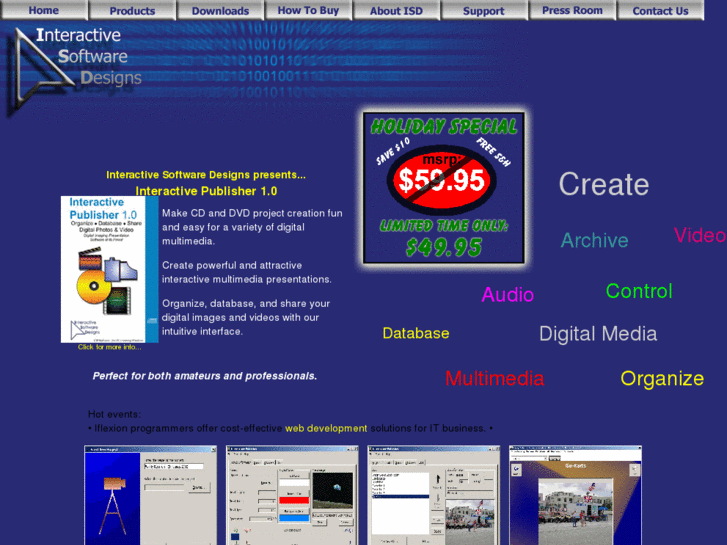Screen dimensions: 727x545
Task: Click the magenta word 'Audio'
Action: pyautogui.click(x=508, y=295)
